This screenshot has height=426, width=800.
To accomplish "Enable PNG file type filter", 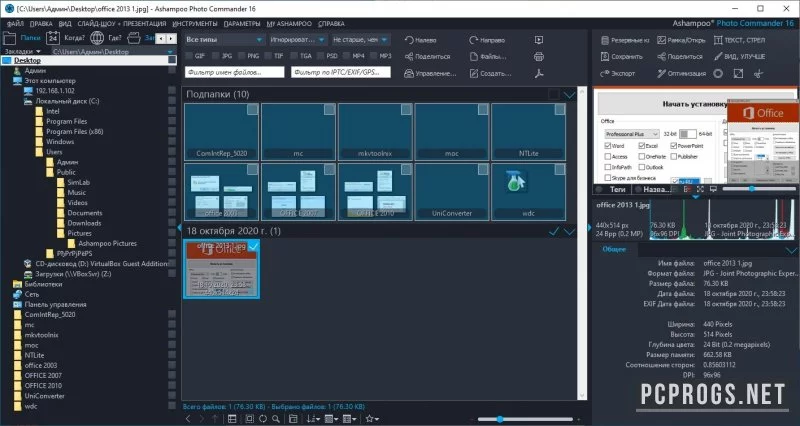I will click(x=241, y=56).
